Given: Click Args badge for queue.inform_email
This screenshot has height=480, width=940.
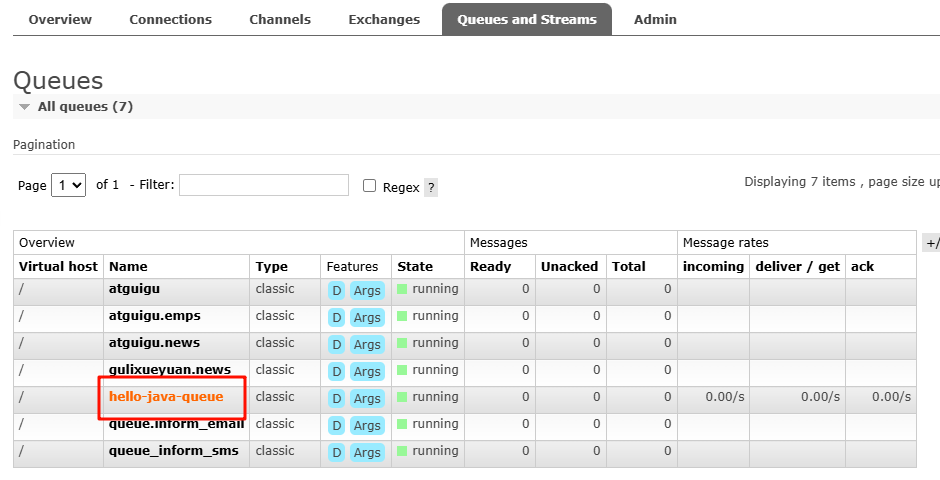Looking at the screenshot, I should coord(367,425).
